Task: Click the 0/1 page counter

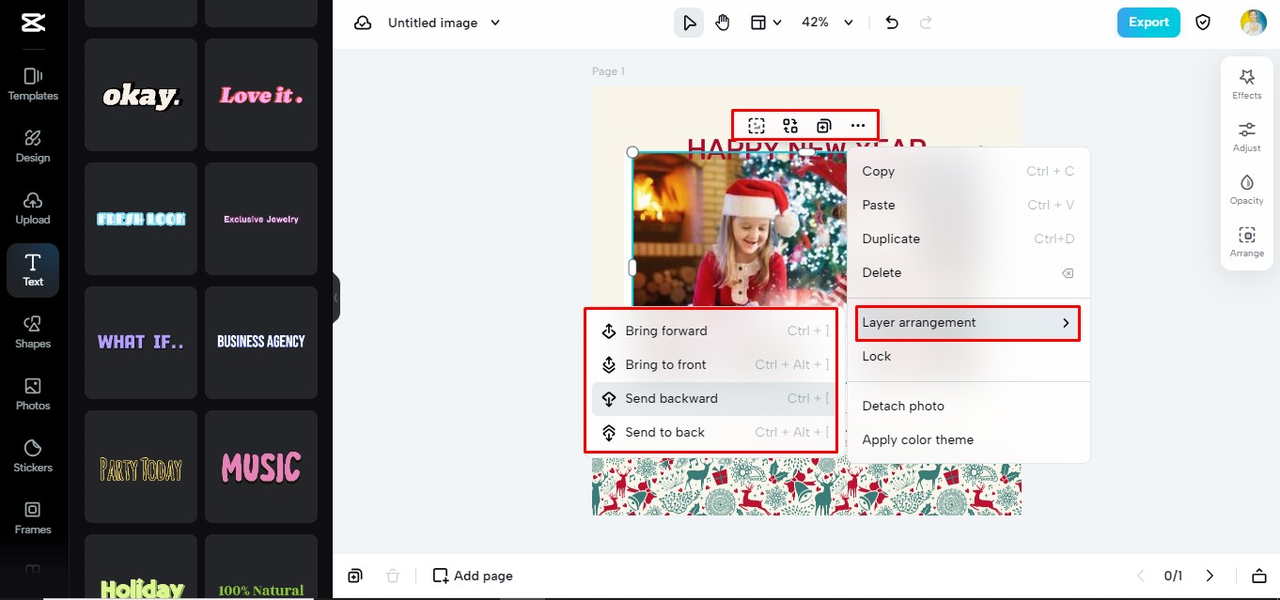Action: [1173, 576]
